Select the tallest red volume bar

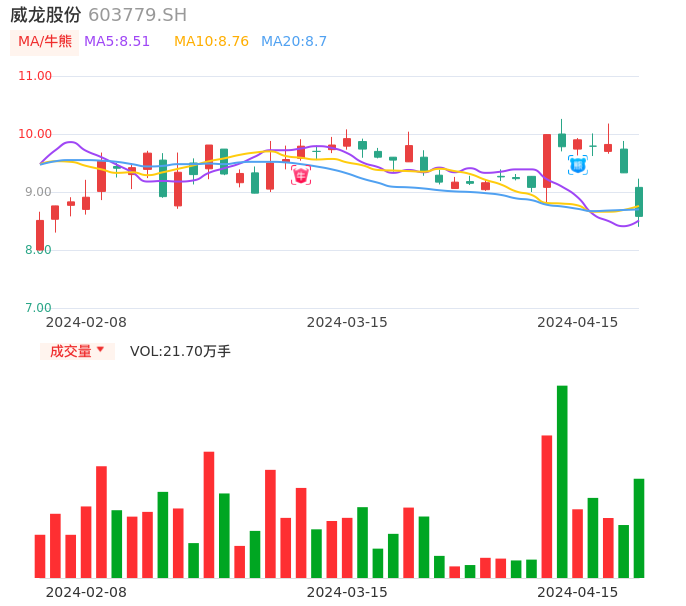point(547,506)
